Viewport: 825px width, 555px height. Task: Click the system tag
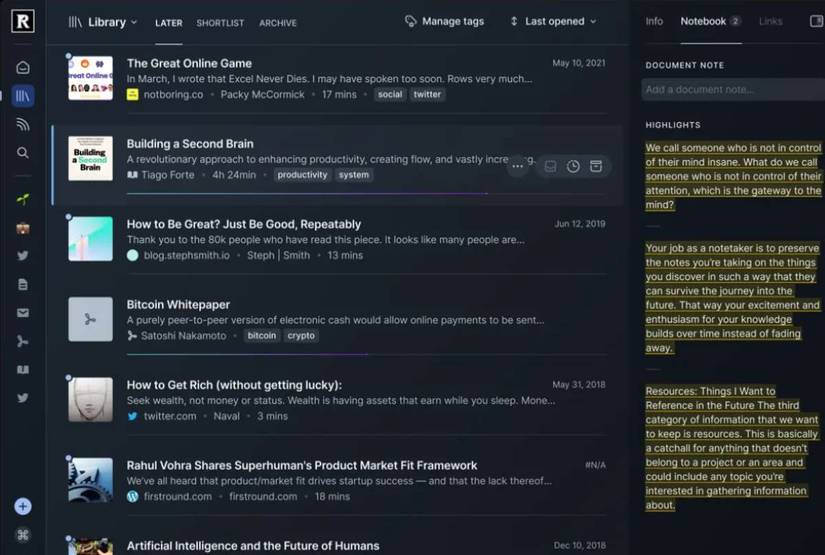coord(354,175)
